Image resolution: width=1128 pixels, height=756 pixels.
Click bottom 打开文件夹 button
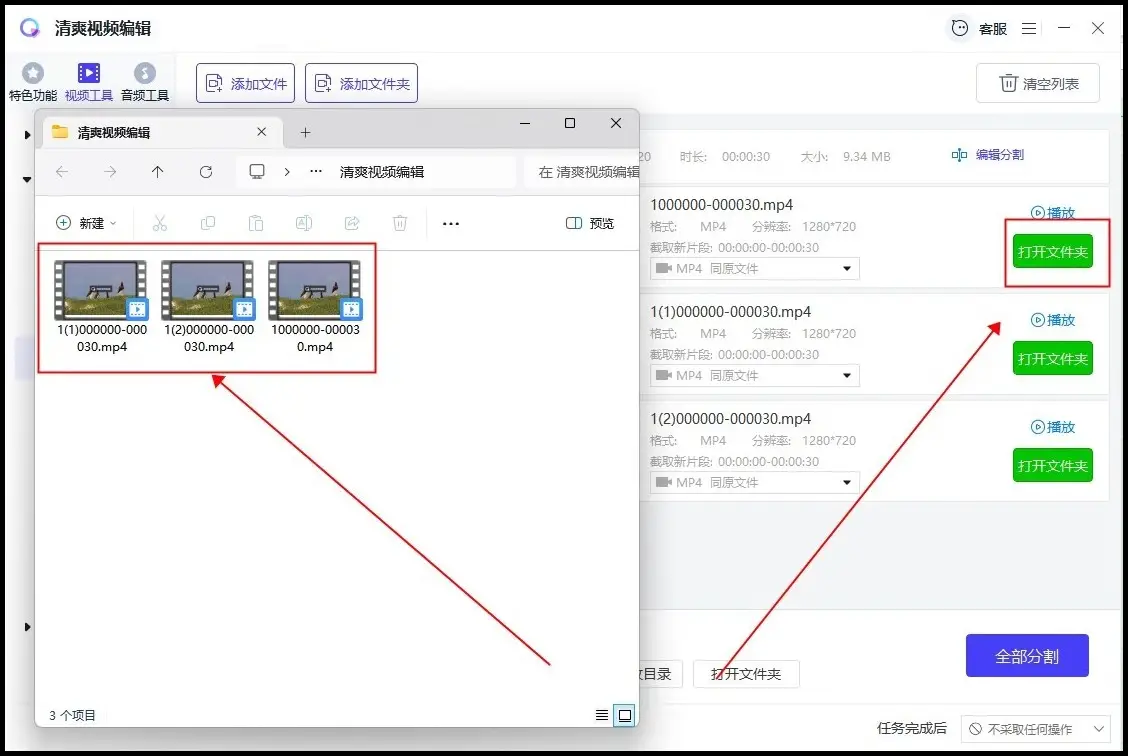pyautogui.click(x=746, y=674)
